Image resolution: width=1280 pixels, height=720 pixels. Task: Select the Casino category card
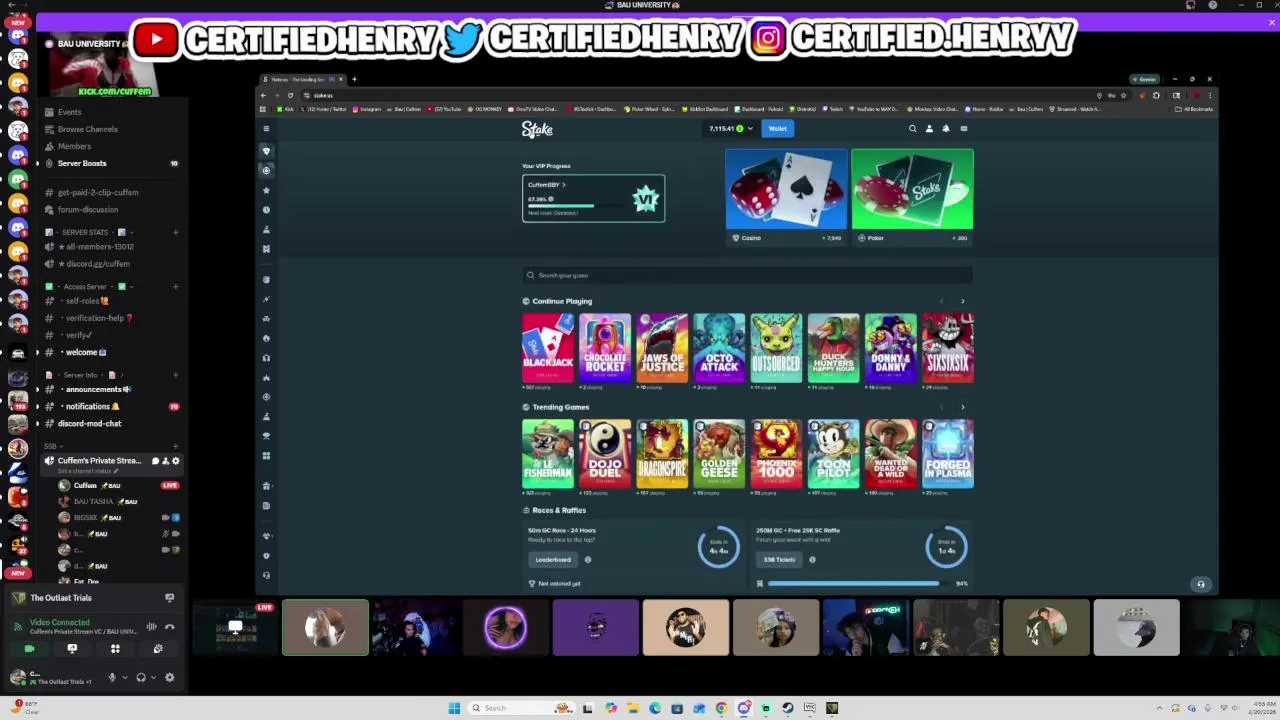tap(786, 196)
